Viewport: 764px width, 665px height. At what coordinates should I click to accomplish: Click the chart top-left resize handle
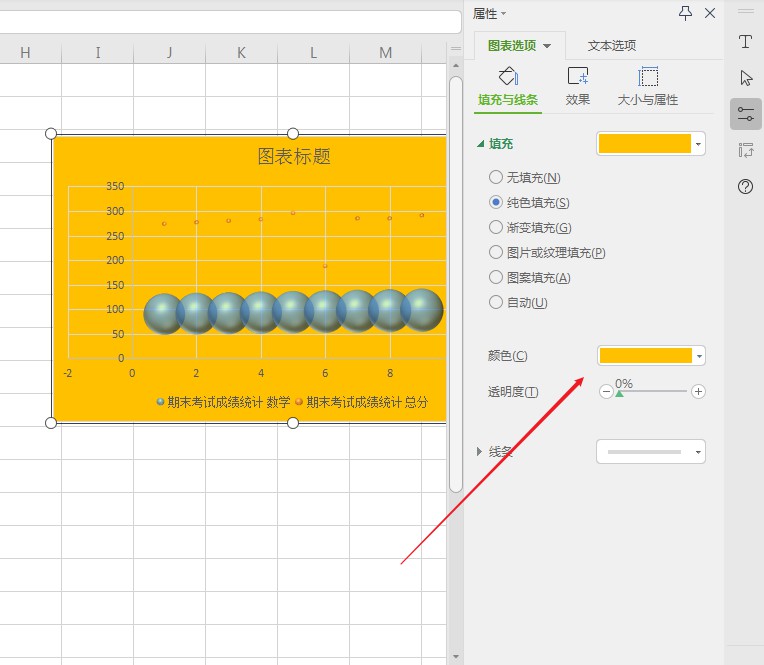51,133
